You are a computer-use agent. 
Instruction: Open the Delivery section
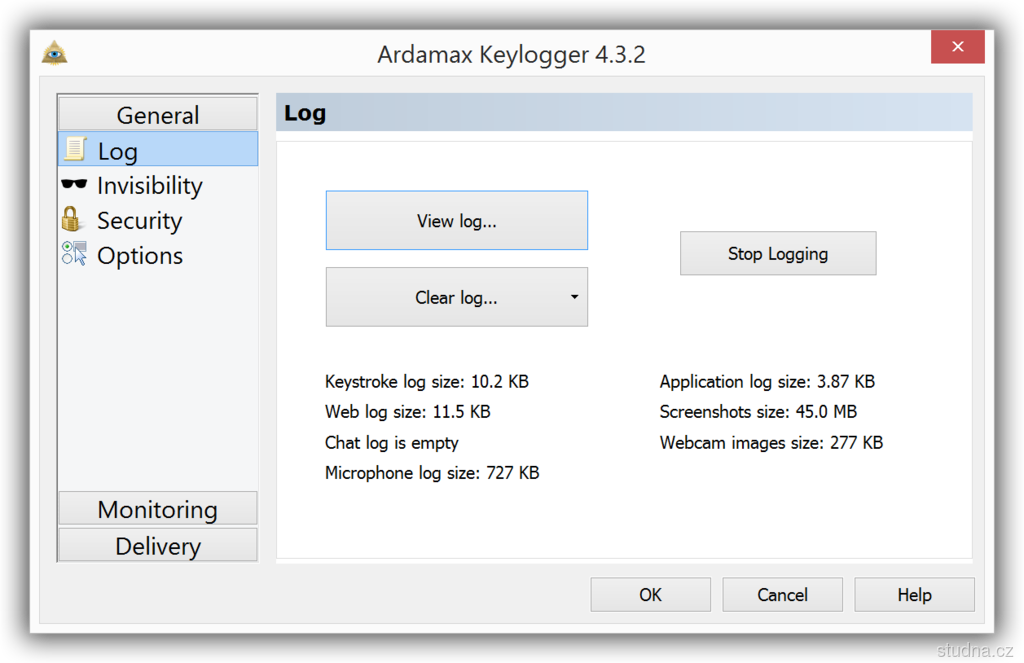click(157, 546)
